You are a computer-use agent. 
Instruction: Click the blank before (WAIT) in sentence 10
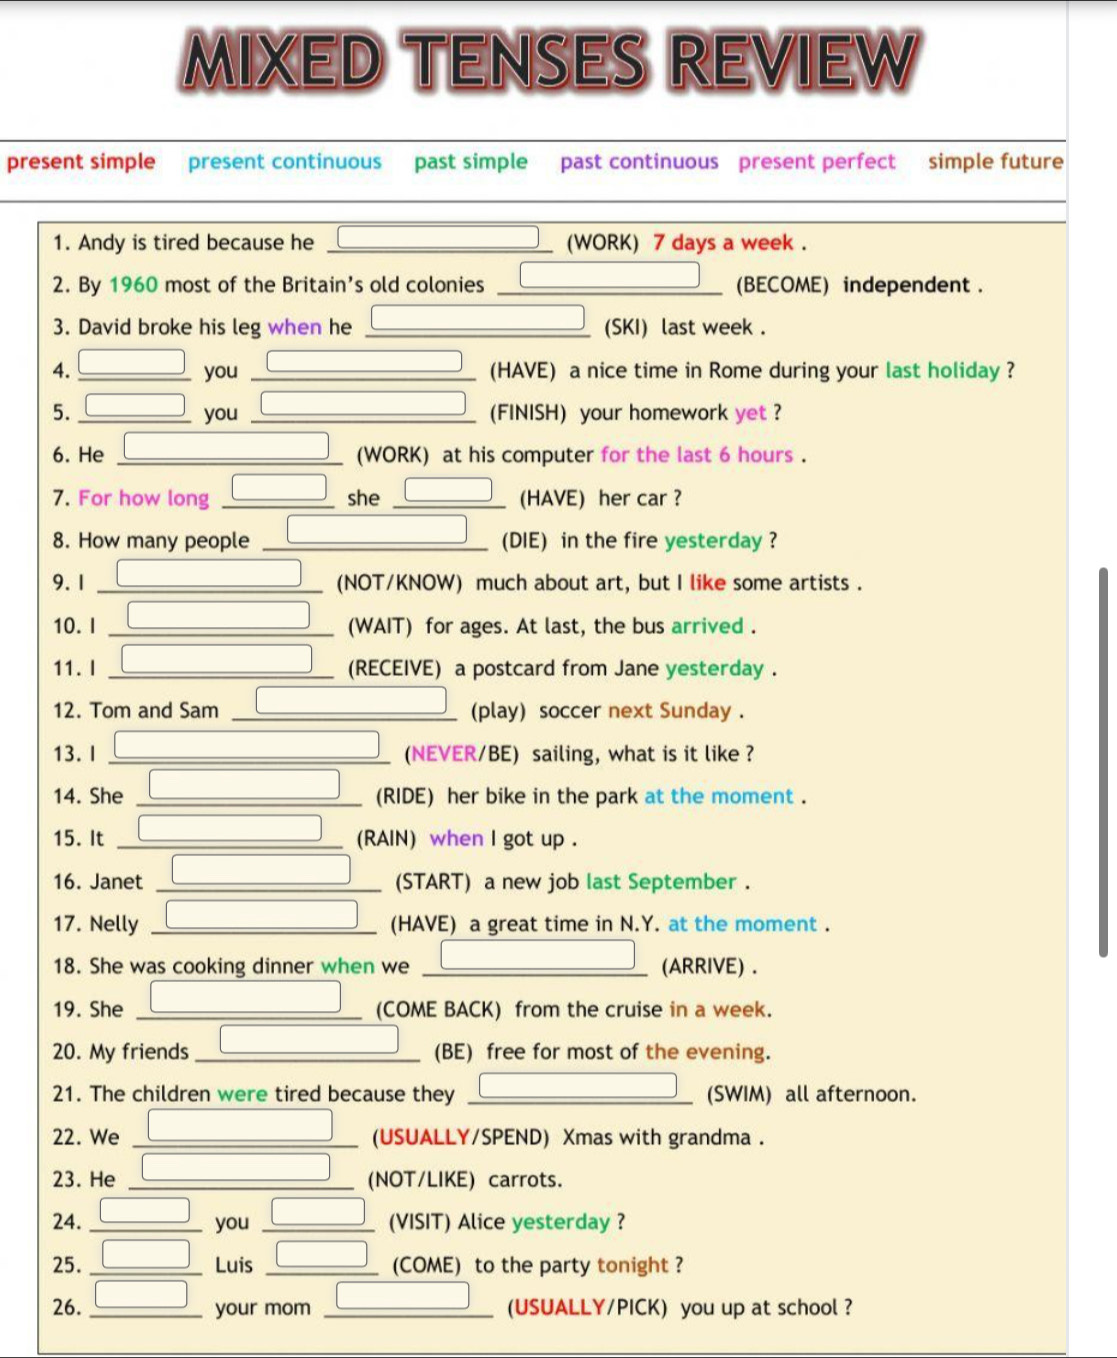point(219,615)
